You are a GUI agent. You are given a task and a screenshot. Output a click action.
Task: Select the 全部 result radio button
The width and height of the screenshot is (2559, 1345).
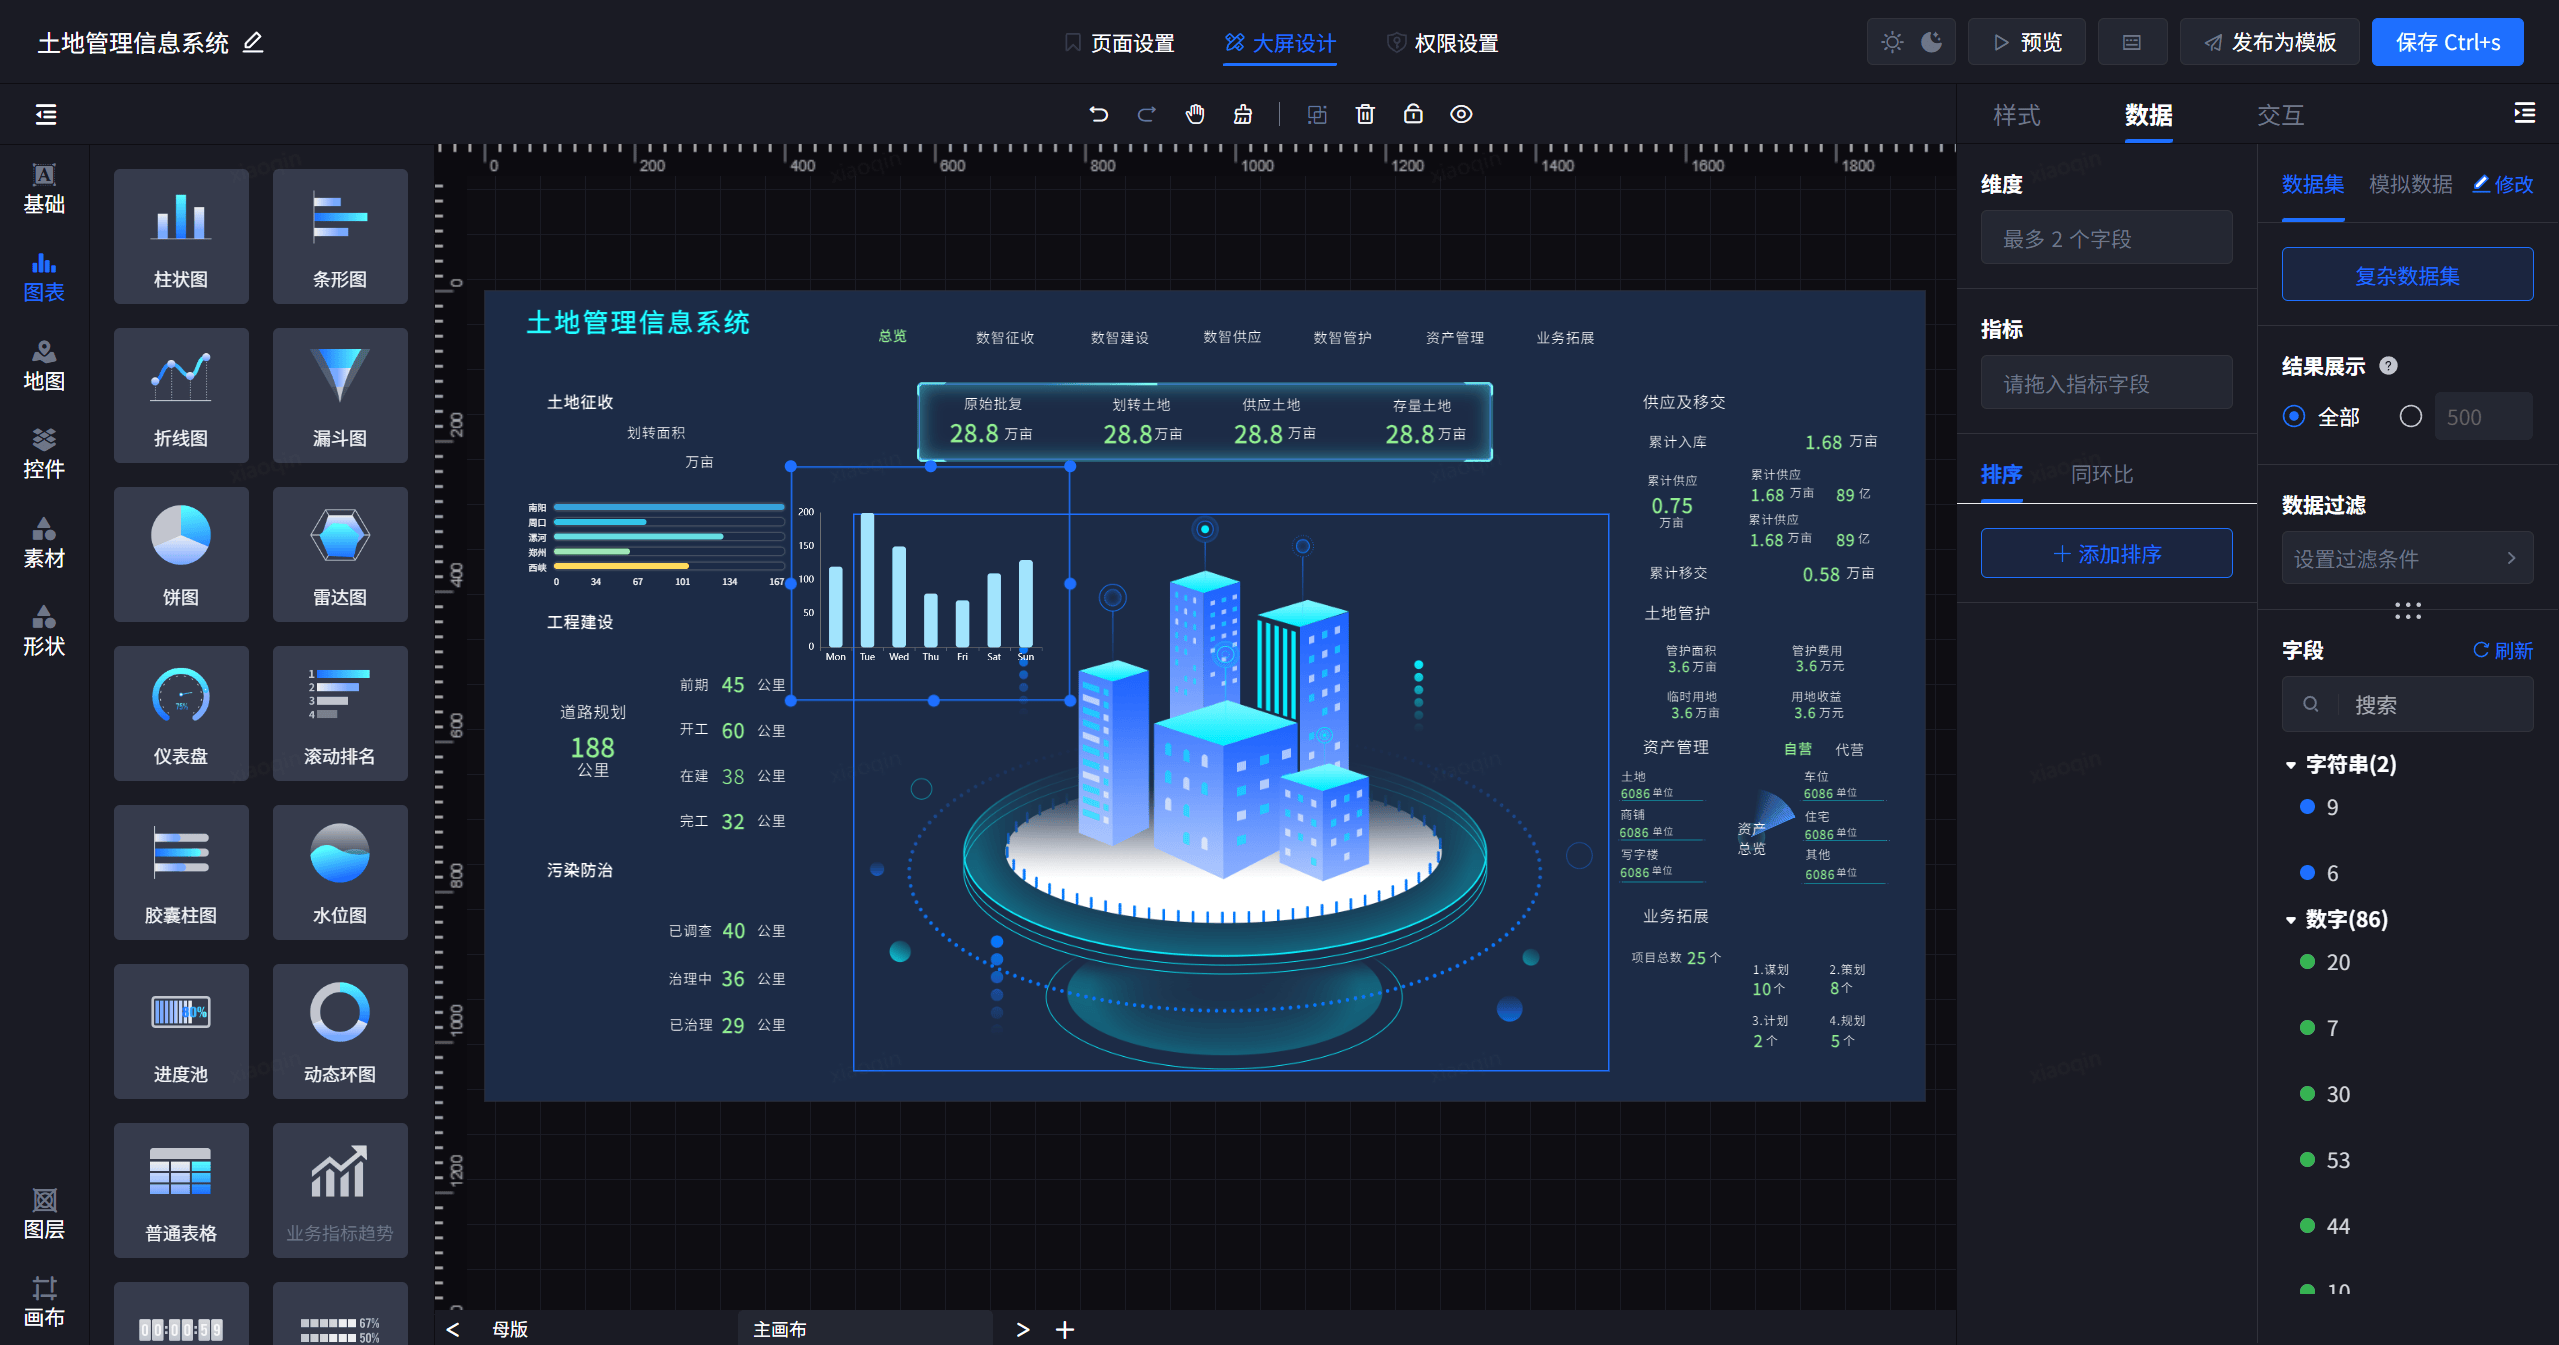click(2294, 416)
